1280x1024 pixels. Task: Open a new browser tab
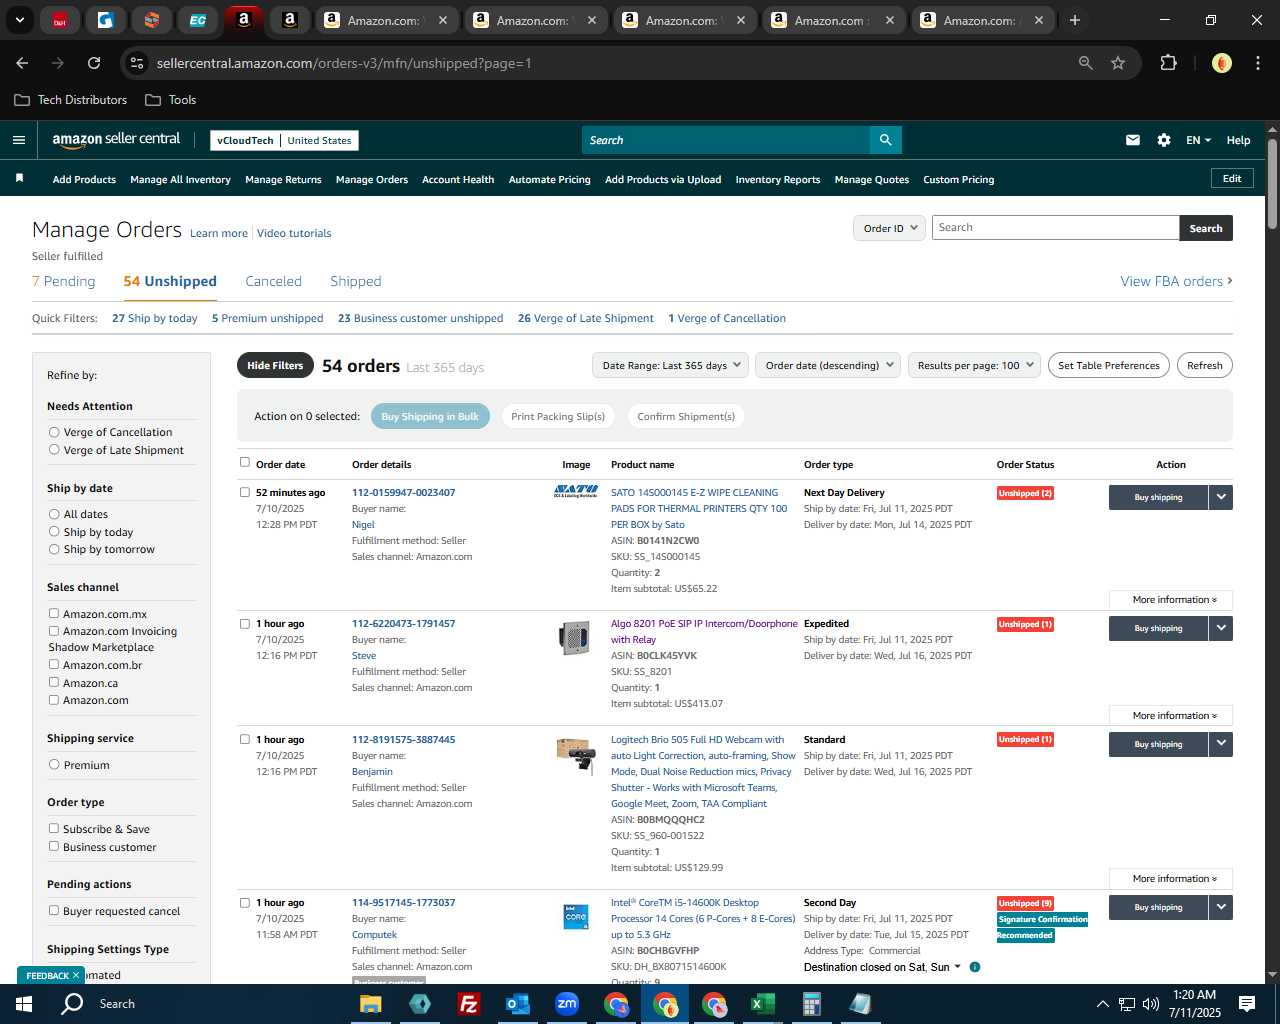pyautogui.click(x=1075, y=20)
